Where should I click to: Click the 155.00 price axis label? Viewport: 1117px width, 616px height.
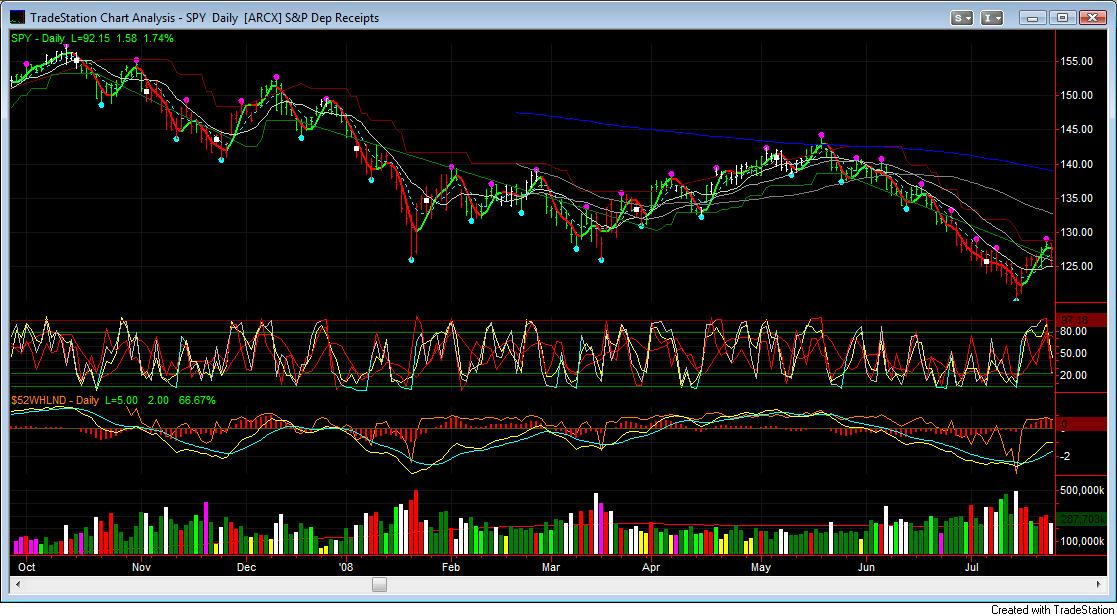(x=1078, y=61)
